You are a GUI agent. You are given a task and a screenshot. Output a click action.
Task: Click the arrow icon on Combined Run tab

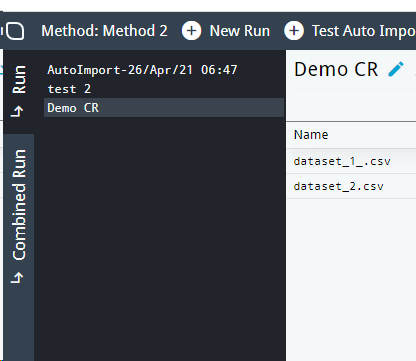(x=17, y=277)
